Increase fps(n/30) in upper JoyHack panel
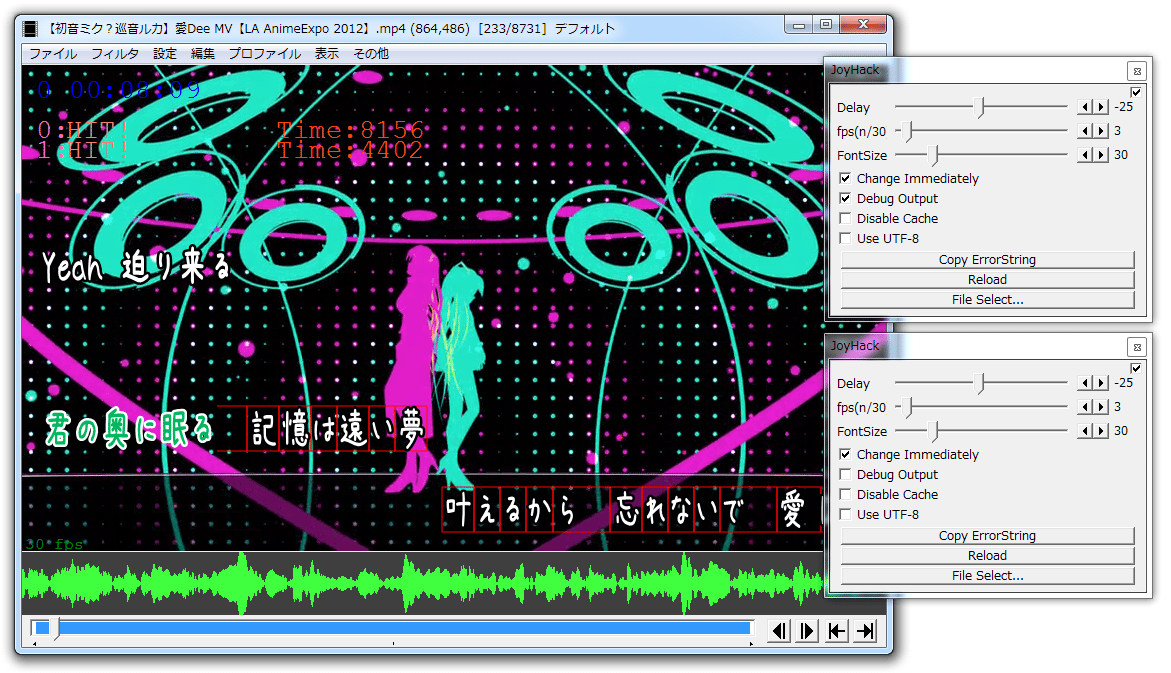This screenshot has width=1171, height=673. click(1101, 131)
